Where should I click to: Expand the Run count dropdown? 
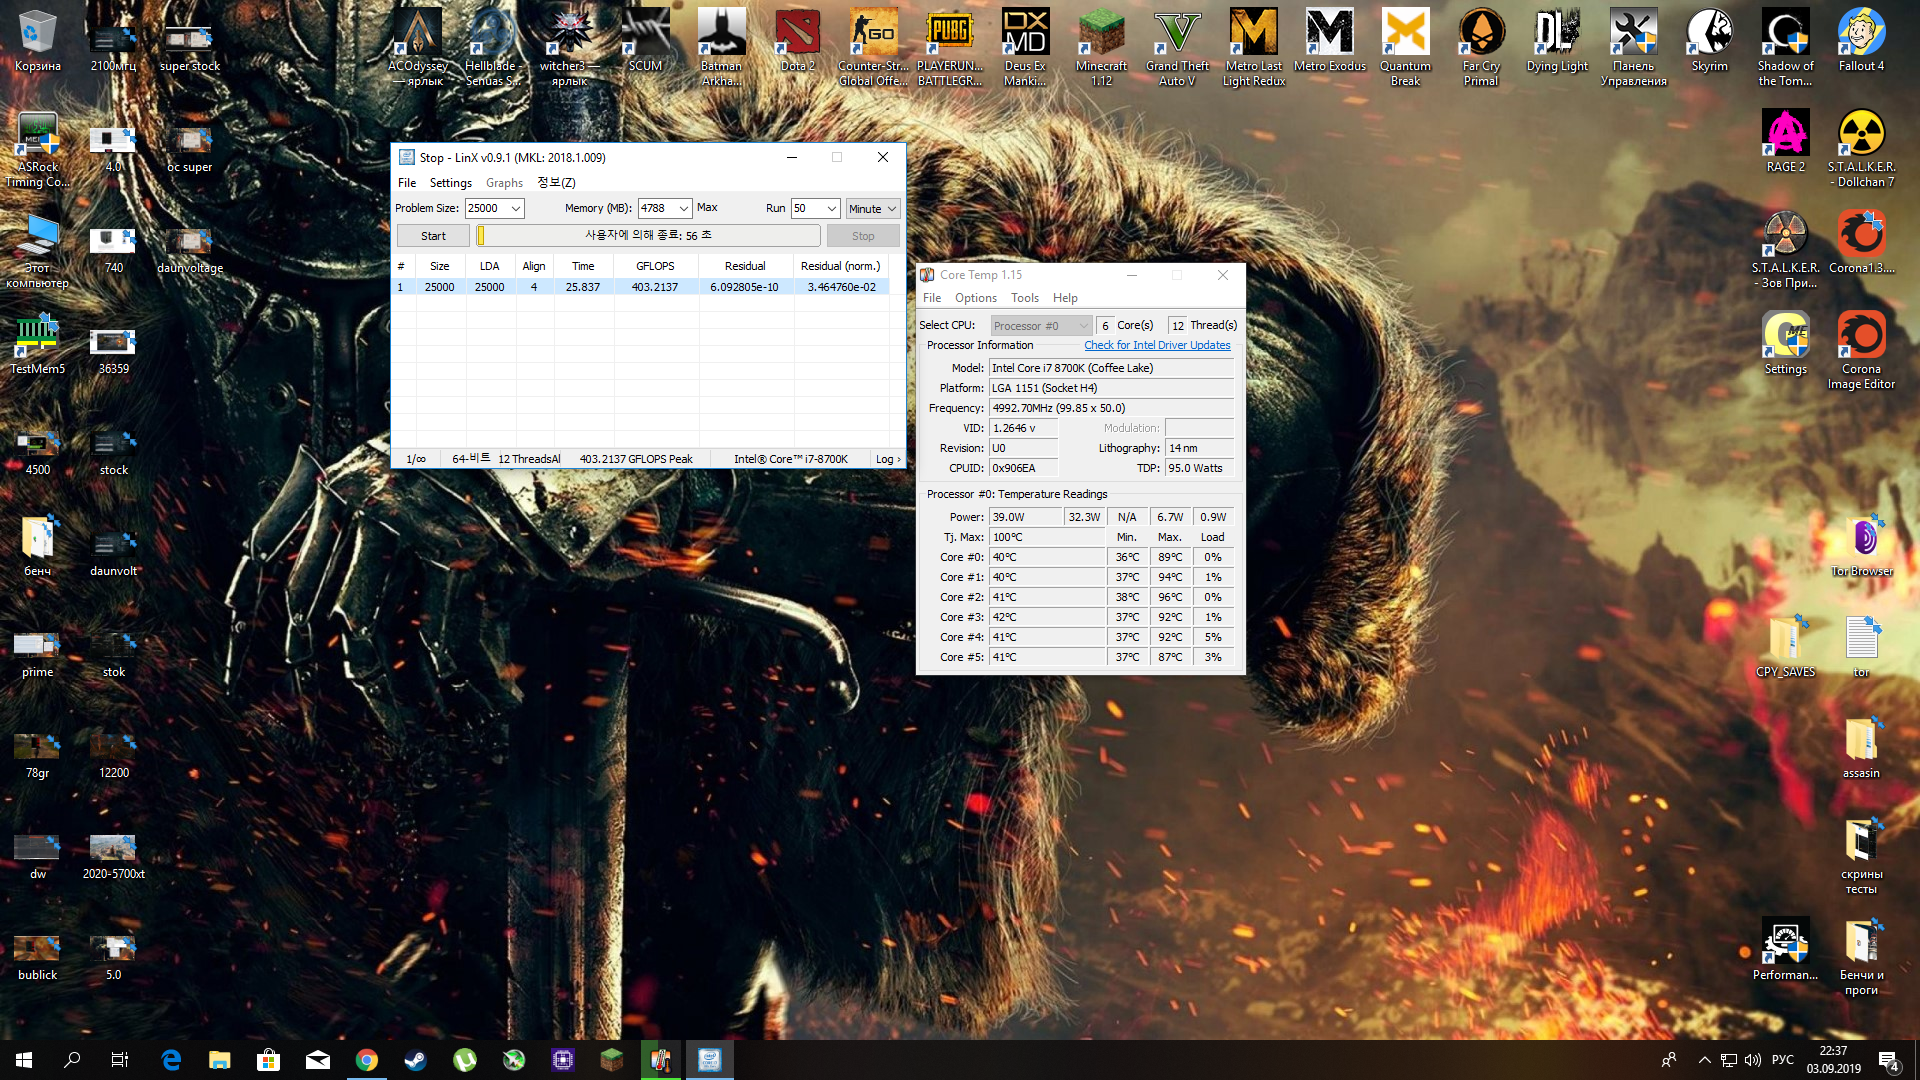(x=831, y=209)
